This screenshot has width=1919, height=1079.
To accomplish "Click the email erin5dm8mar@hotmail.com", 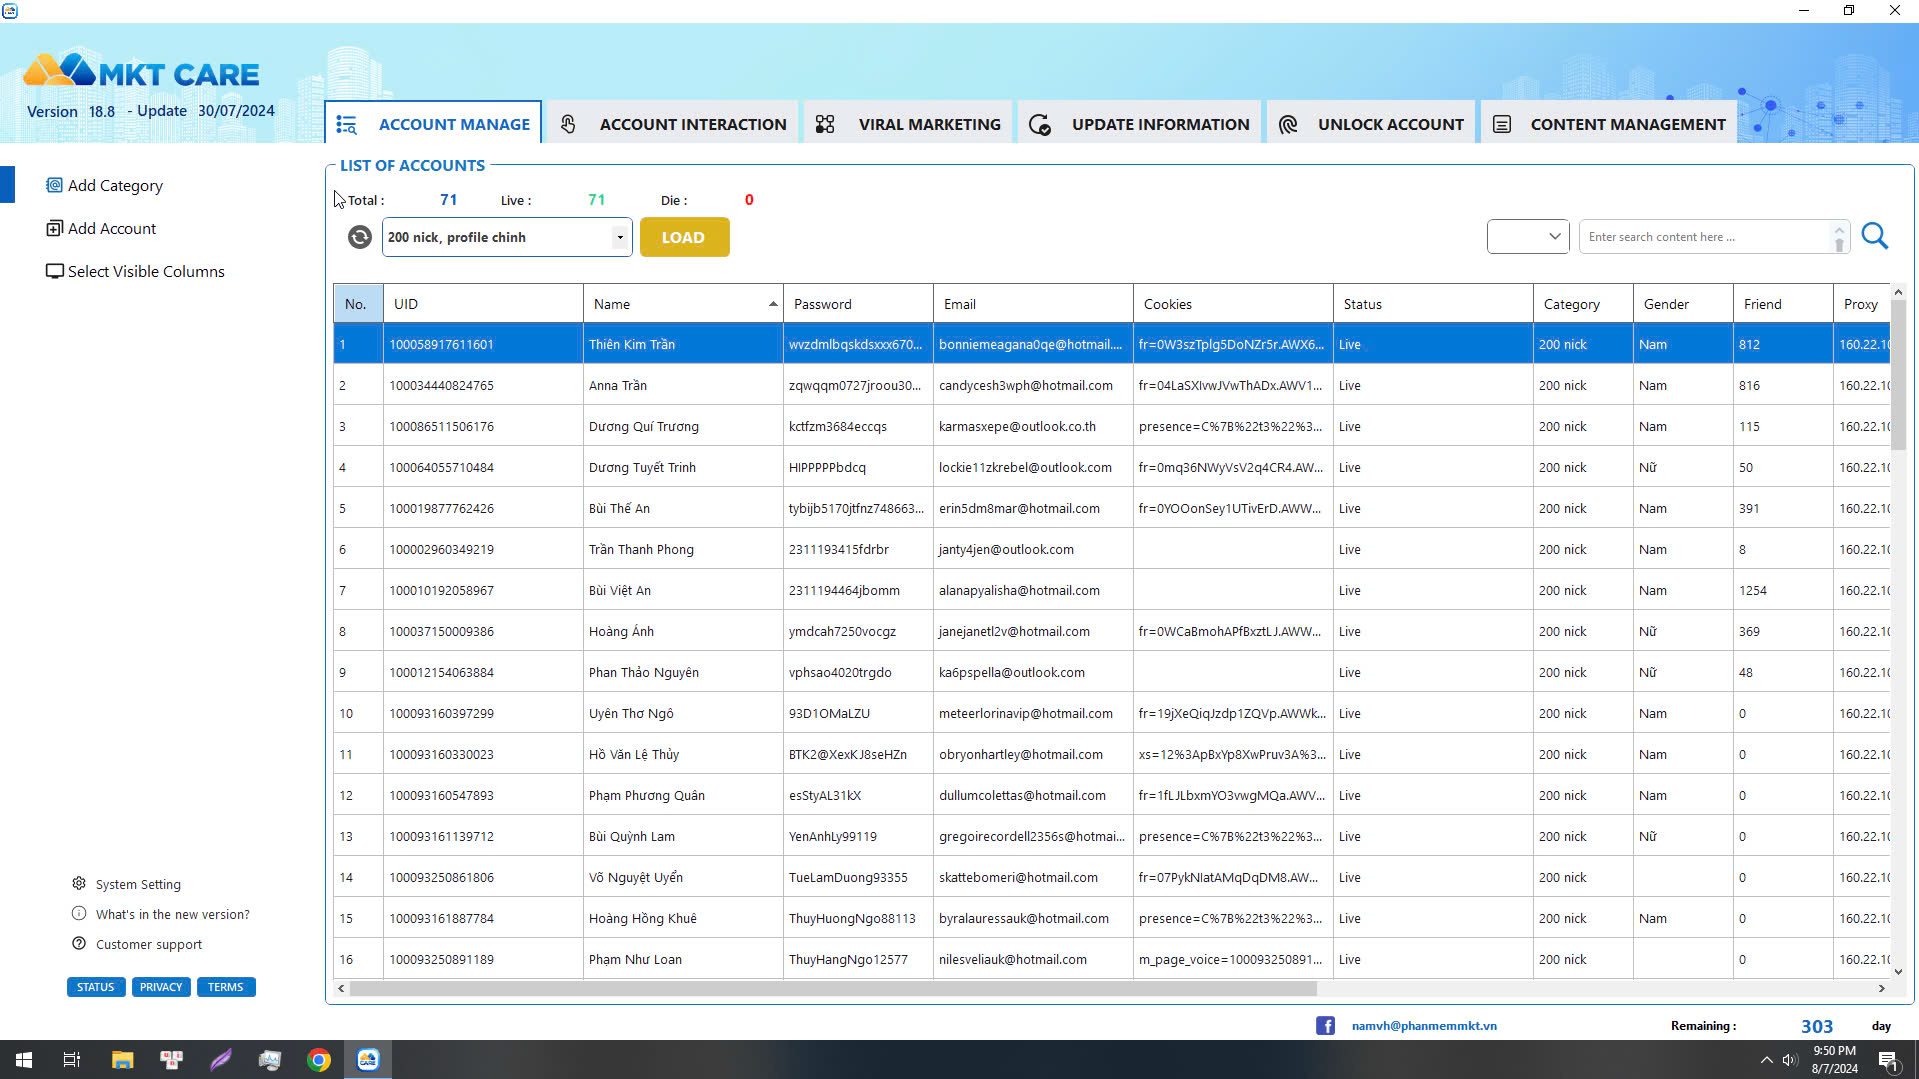I will tap(1019, 508).
